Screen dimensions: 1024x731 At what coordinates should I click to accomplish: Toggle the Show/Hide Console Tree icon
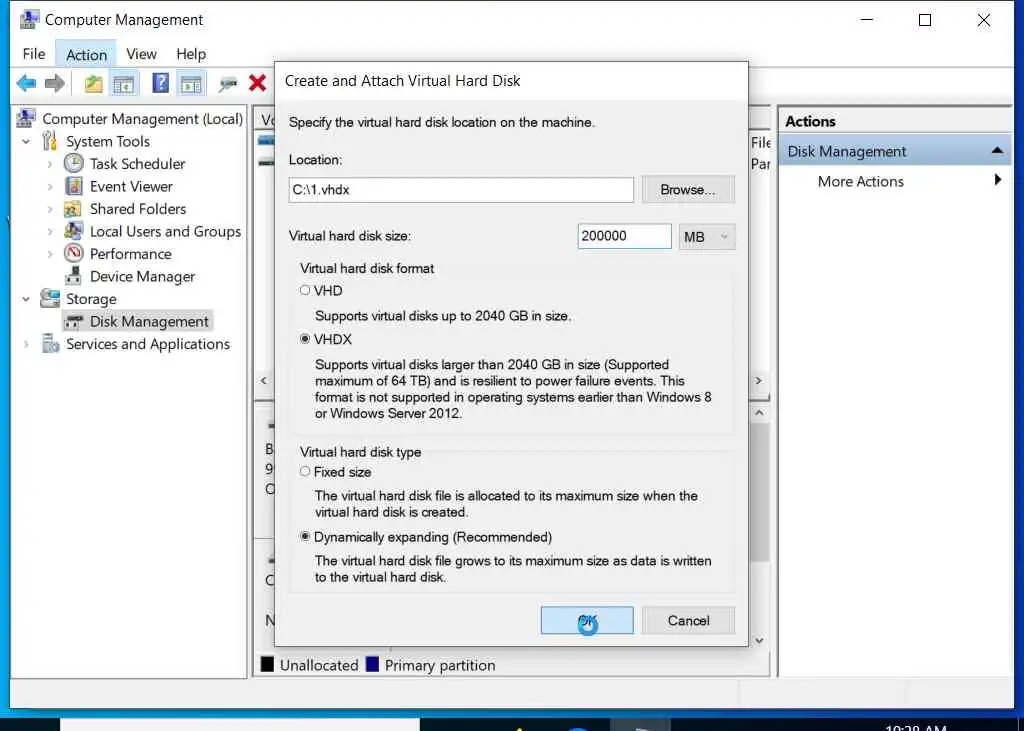tap(123, 84)
